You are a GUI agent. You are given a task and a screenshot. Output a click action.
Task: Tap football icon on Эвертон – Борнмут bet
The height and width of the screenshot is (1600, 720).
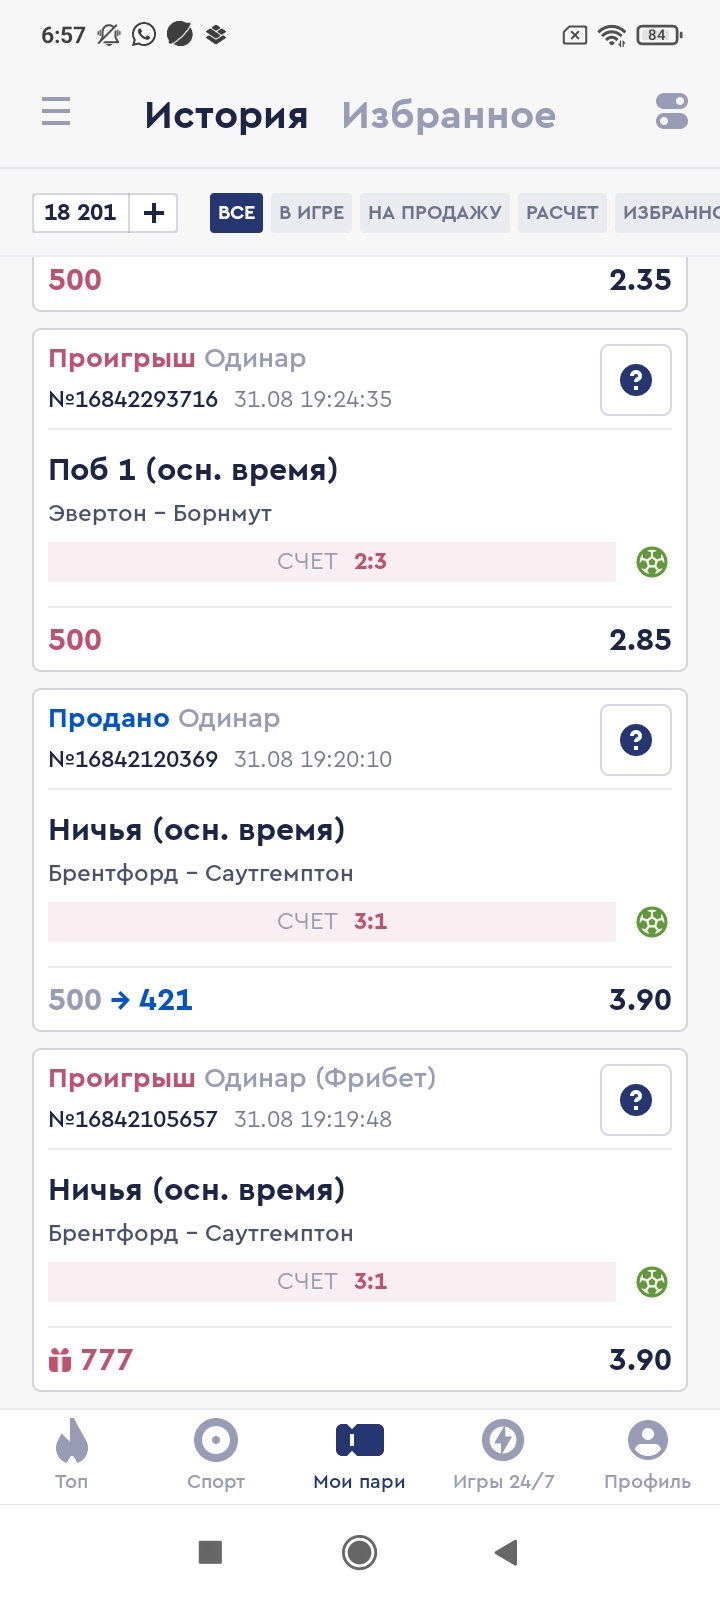pyautogui.click(x=652, y=562)
